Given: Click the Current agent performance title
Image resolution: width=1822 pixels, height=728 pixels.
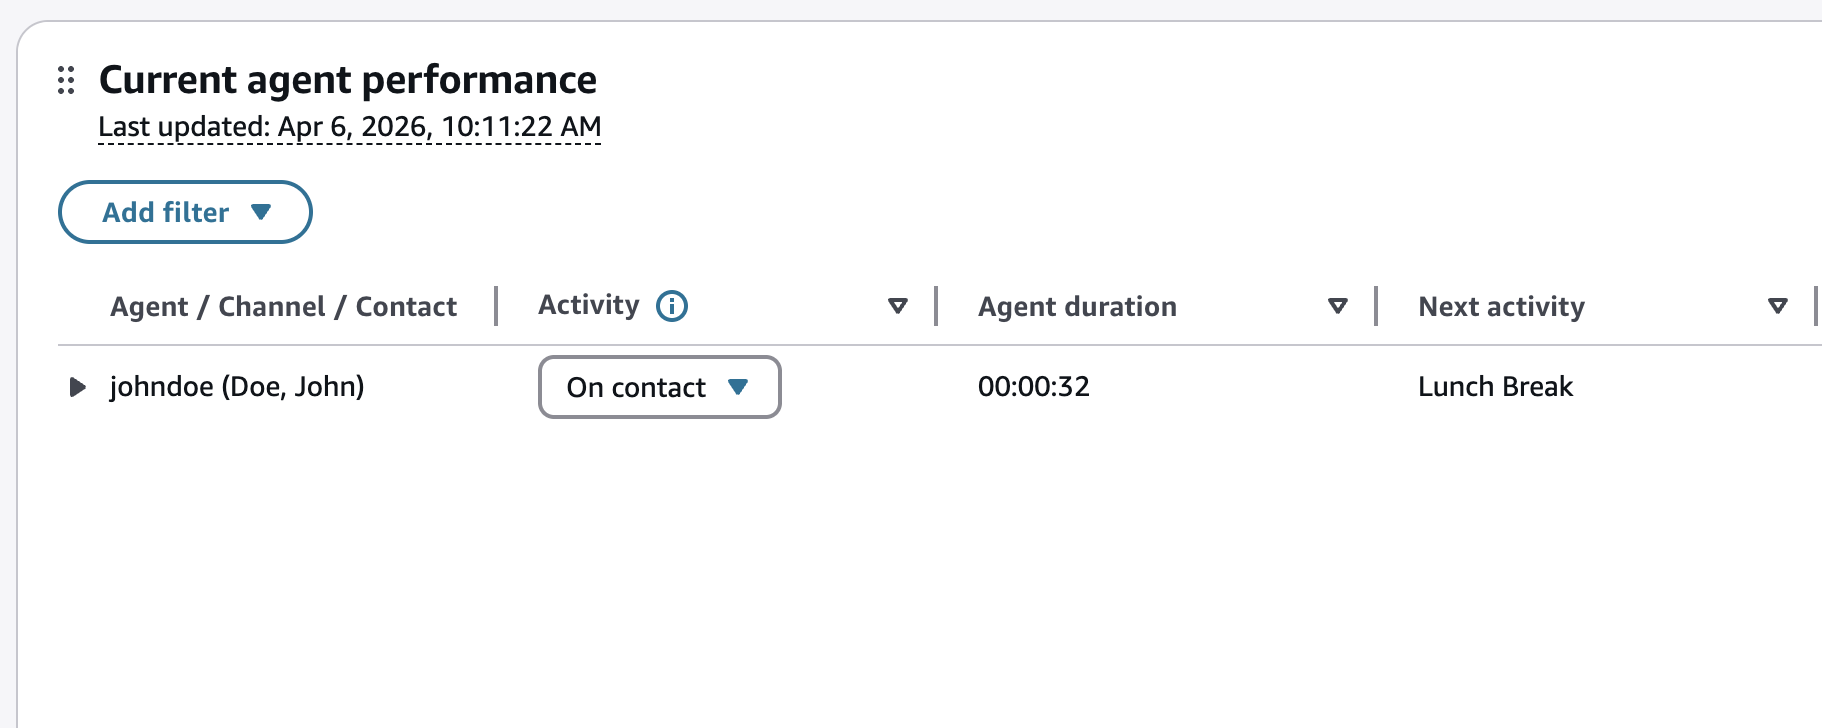Looking at the screenshot, I should (x=348, y=80).
